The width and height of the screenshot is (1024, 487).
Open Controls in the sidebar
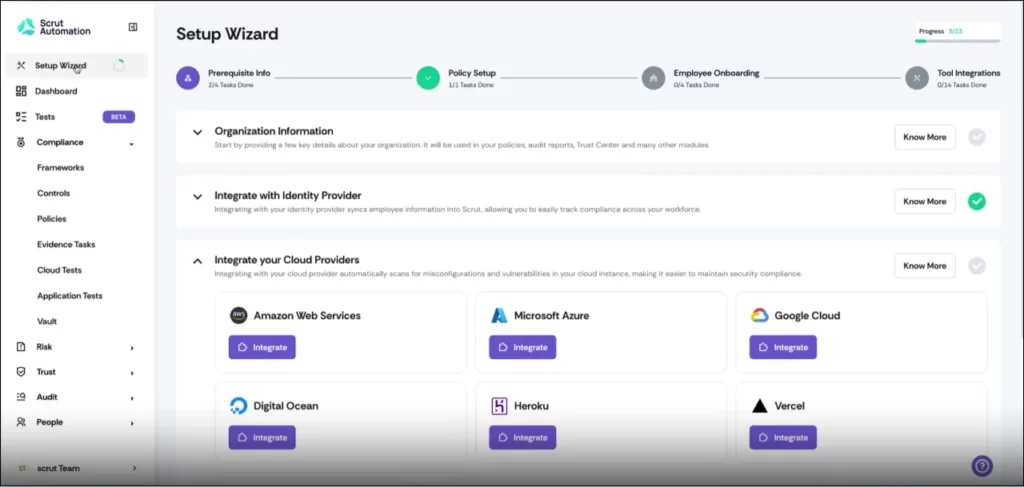54,193
